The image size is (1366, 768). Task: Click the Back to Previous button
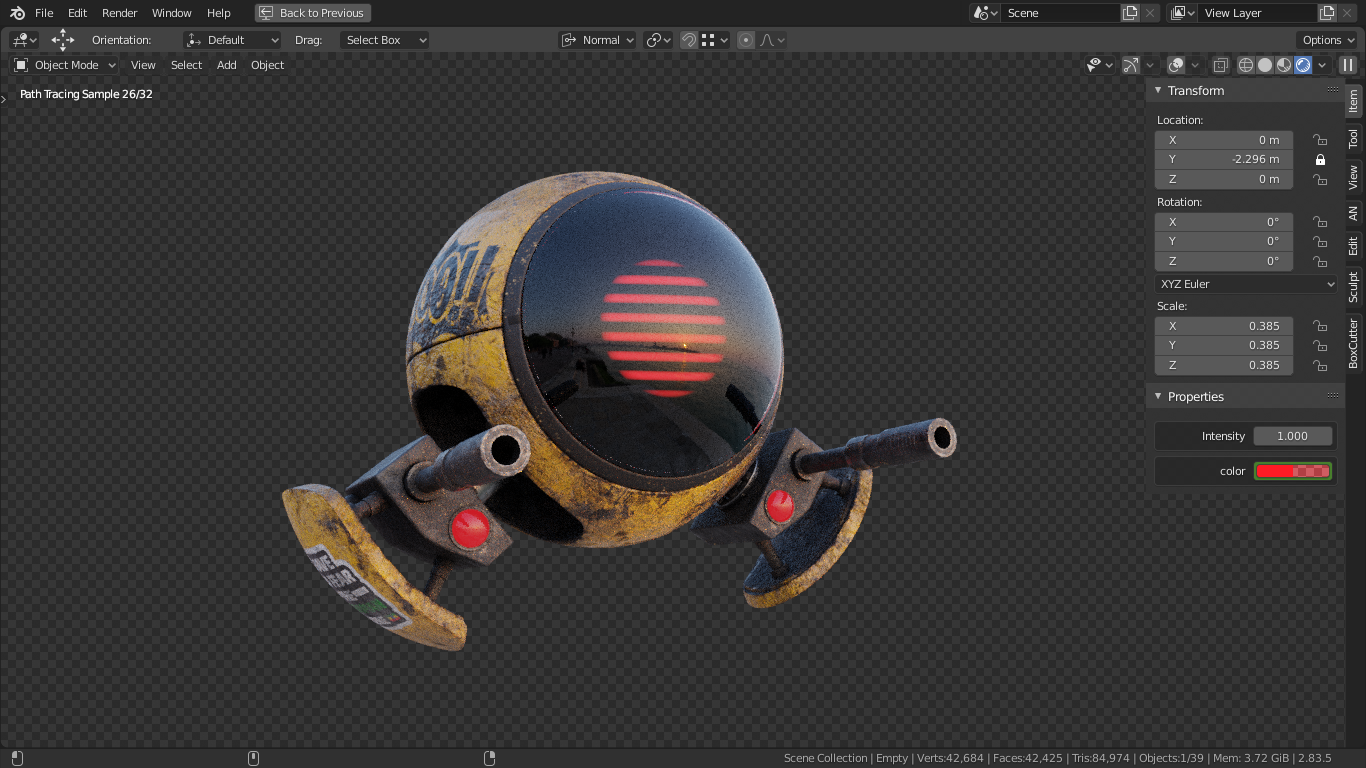312,13
